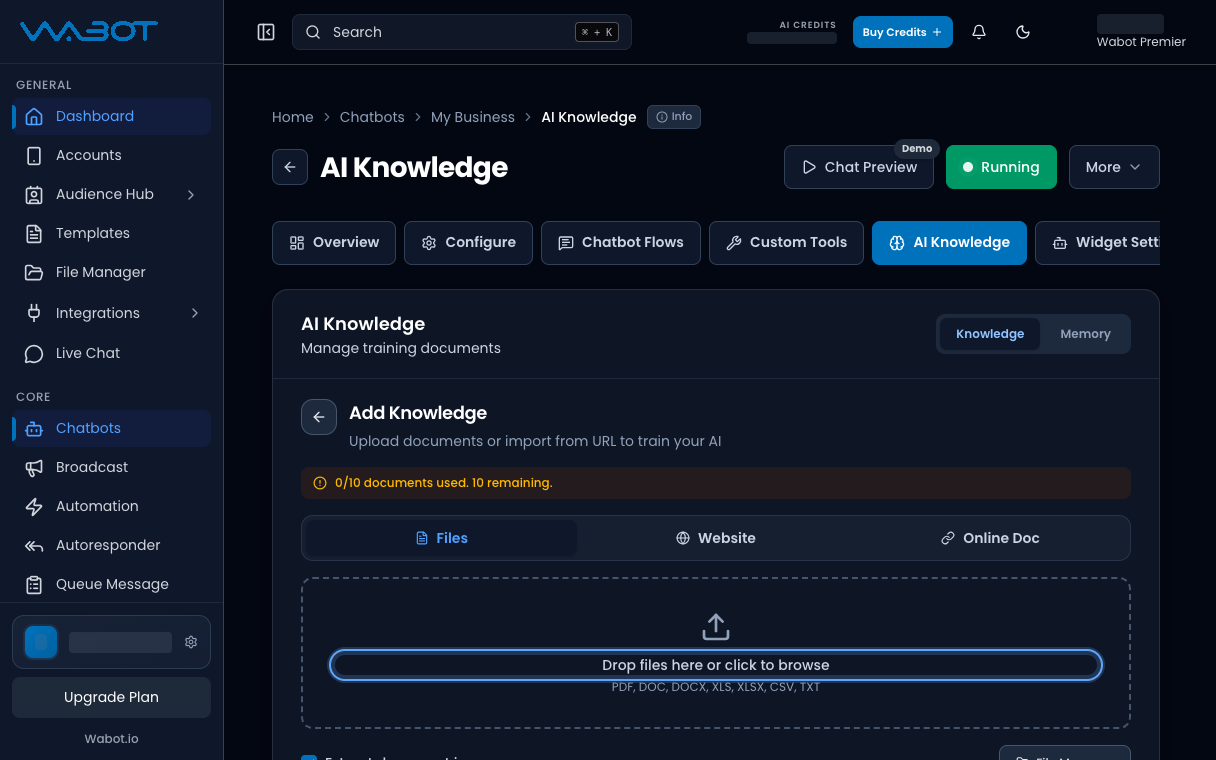The height and width of the screenshot is (760, 1216).
Task: Open Templates via its document icon
Action: coord(34,233)
